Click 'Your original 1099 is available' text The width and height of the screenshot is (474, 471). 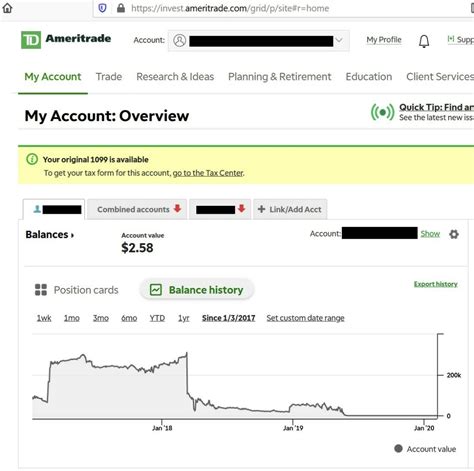tap(96, 159)
